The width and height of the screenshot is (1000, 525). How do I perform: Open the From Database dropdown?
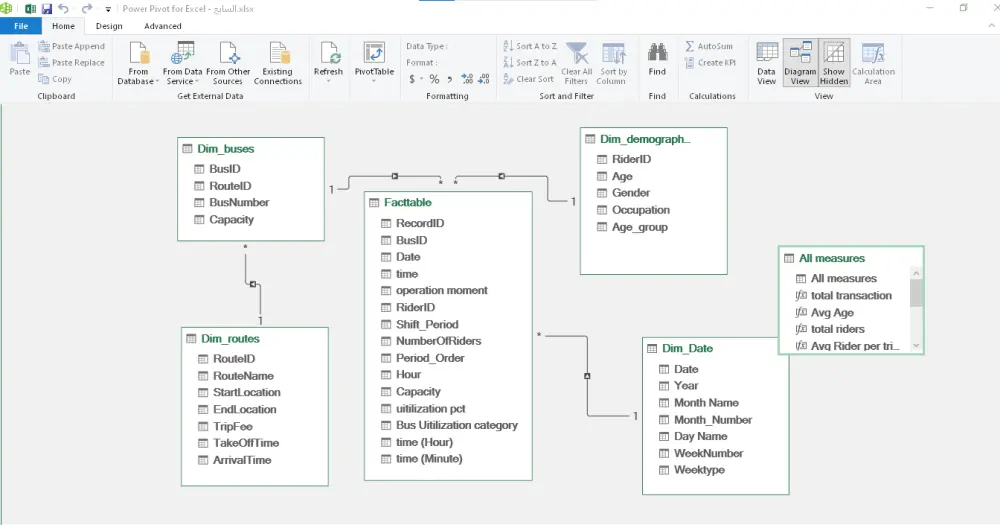point(138,63)
